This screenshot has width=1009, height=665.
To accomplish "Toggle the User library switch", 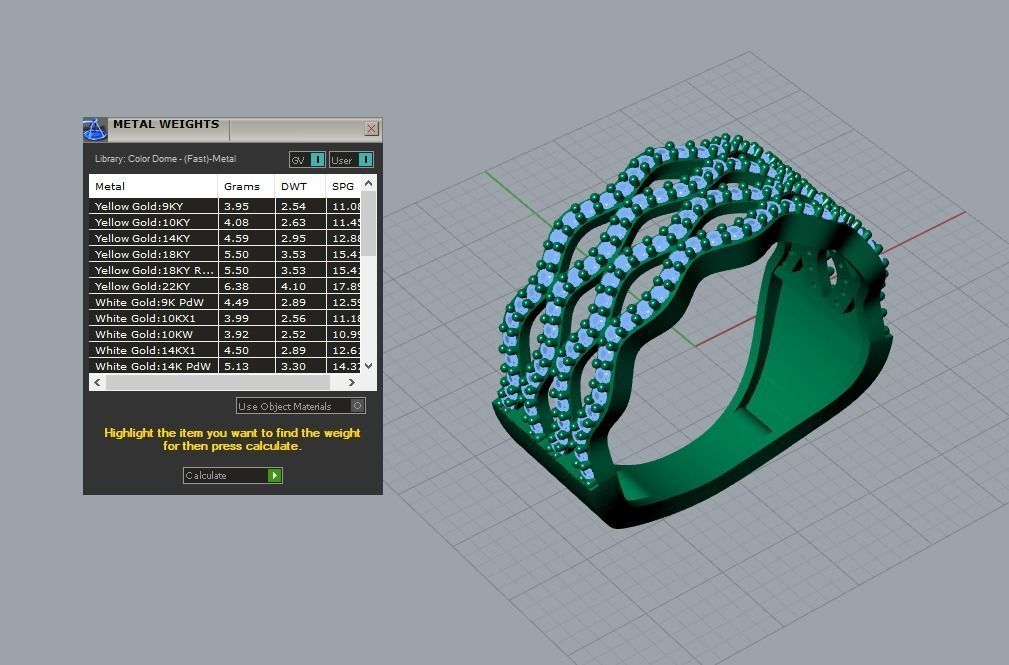I will pos(351,160).
